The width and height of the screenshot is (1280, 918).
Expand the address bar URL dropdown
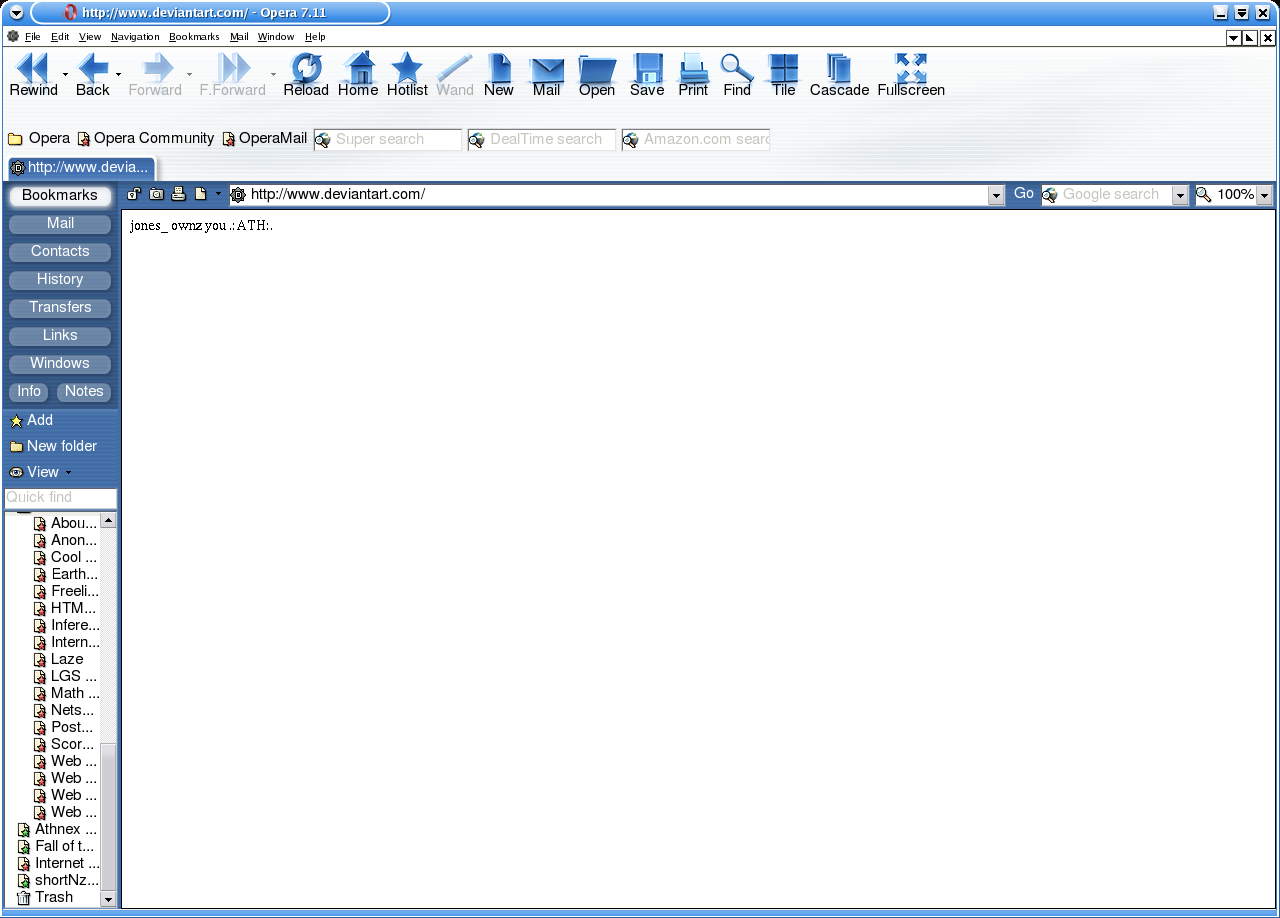click(996, 195)
